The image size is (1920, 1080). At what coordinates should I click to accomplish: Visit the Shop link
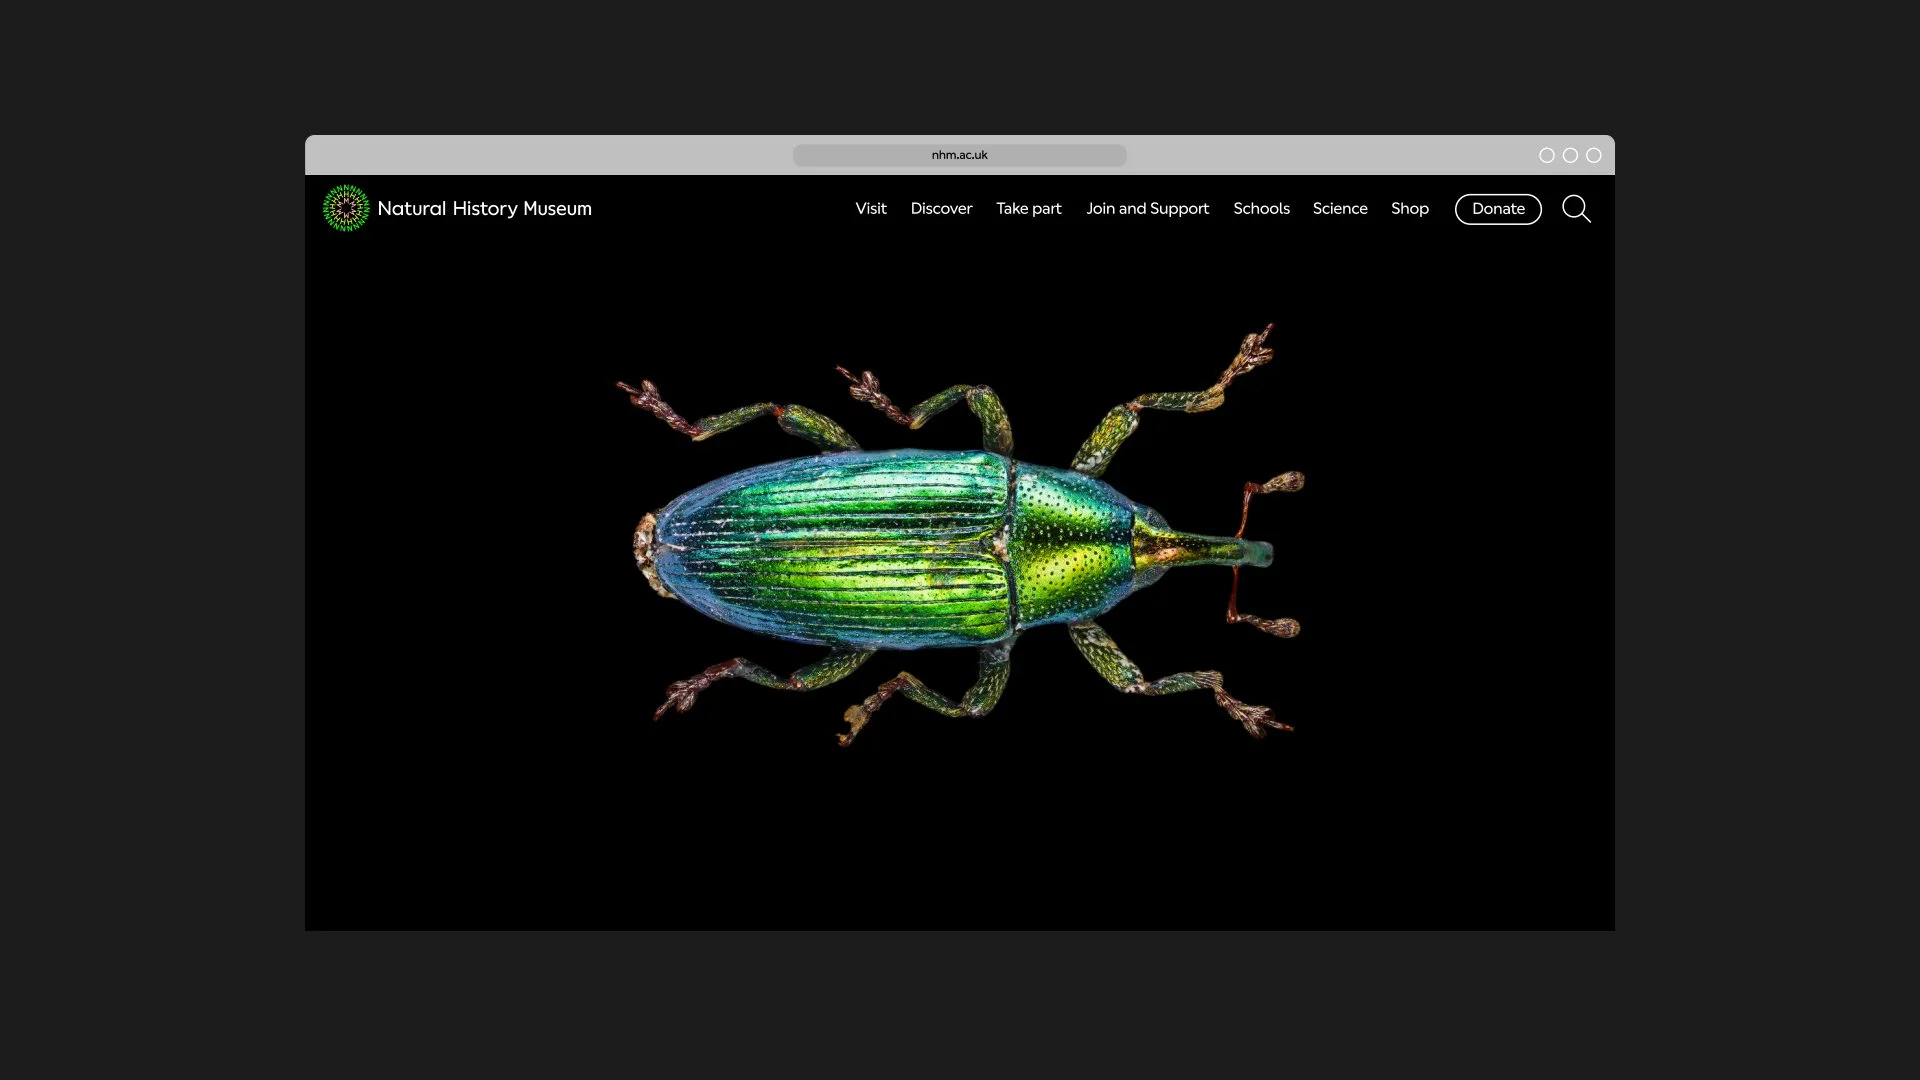tap(1409, 209)
